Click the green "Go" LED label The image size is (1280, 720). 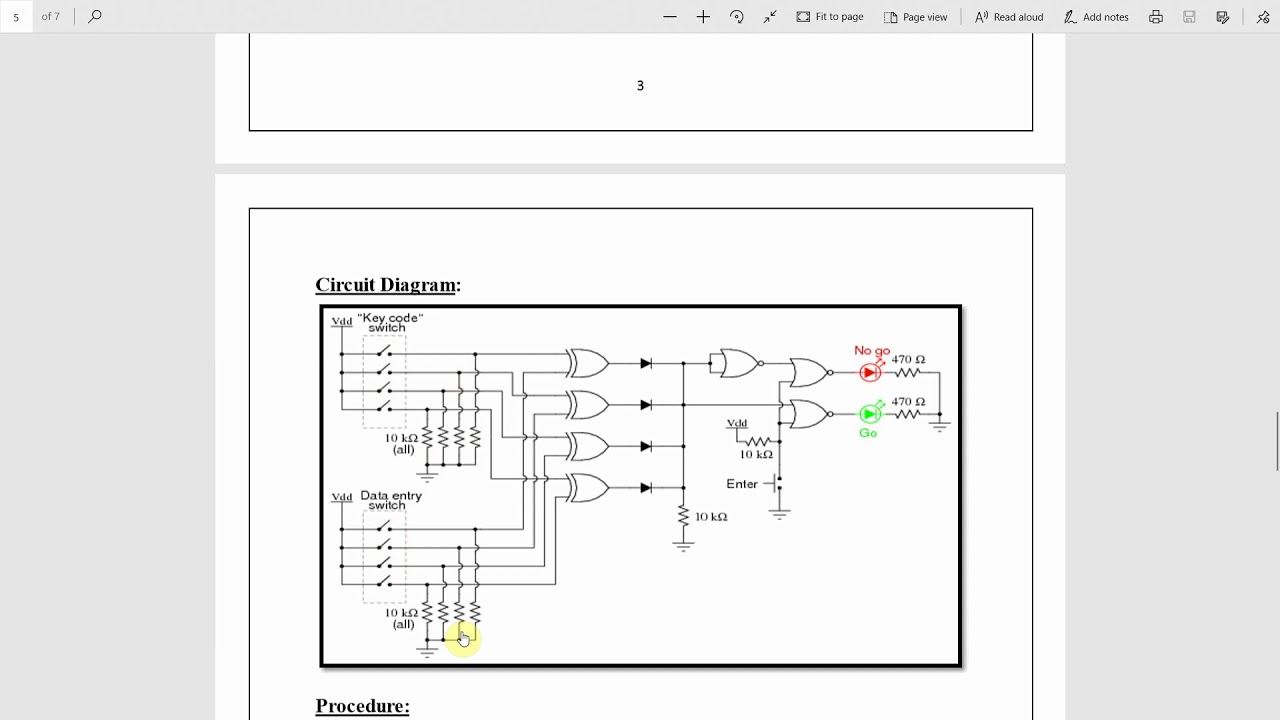(868, 433)
